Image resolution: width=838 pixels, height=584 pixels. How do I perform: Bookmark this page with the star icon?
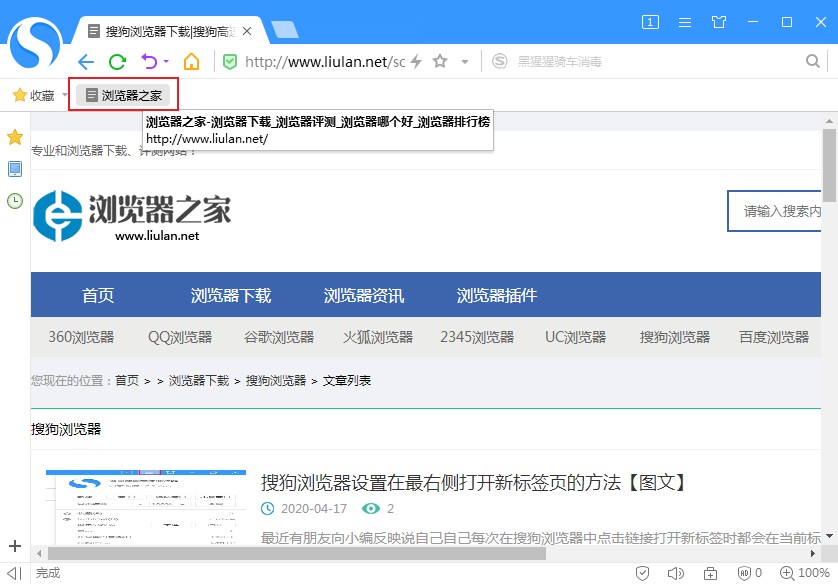[440, 61]
